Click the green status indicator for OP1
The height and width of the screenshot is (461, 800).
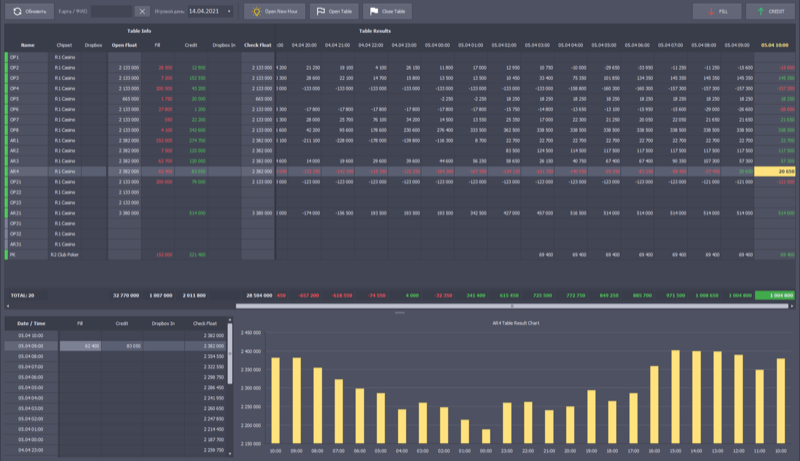pos(6,57)
